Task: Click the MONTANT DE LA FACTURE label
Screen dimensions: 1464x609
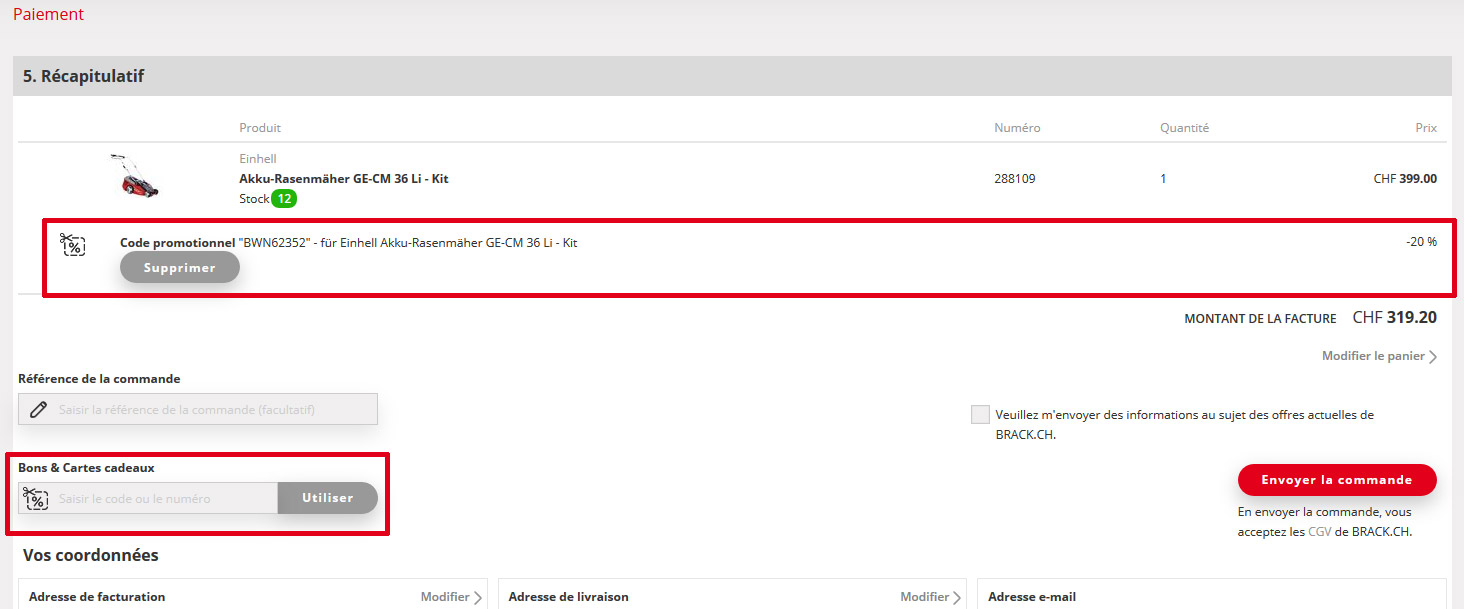Action: (x=1260, y=319)
